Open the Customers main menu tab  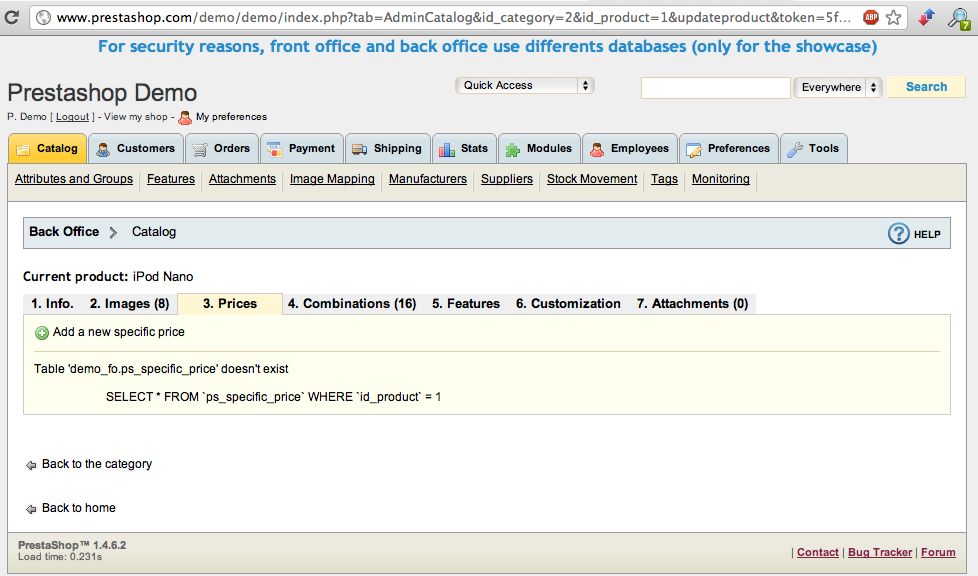coord(136,149)
